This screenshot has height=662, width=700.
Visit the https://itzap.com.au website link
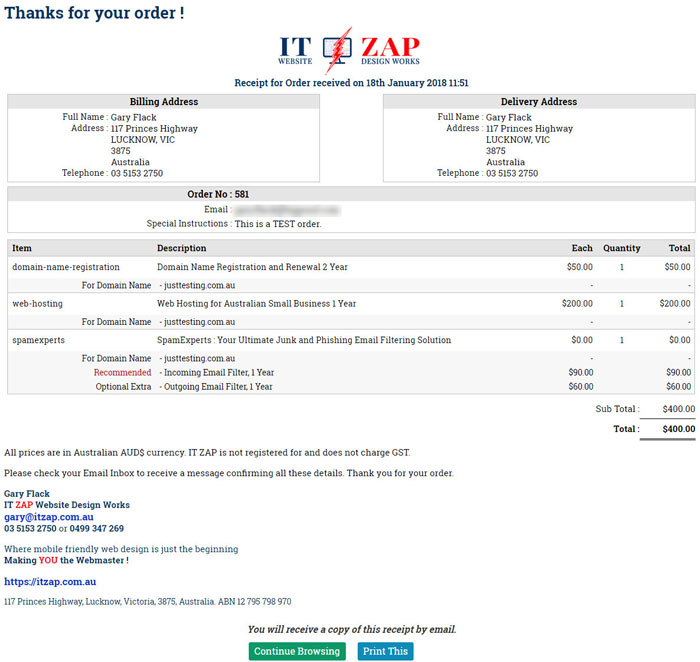(x=50, y=581)
